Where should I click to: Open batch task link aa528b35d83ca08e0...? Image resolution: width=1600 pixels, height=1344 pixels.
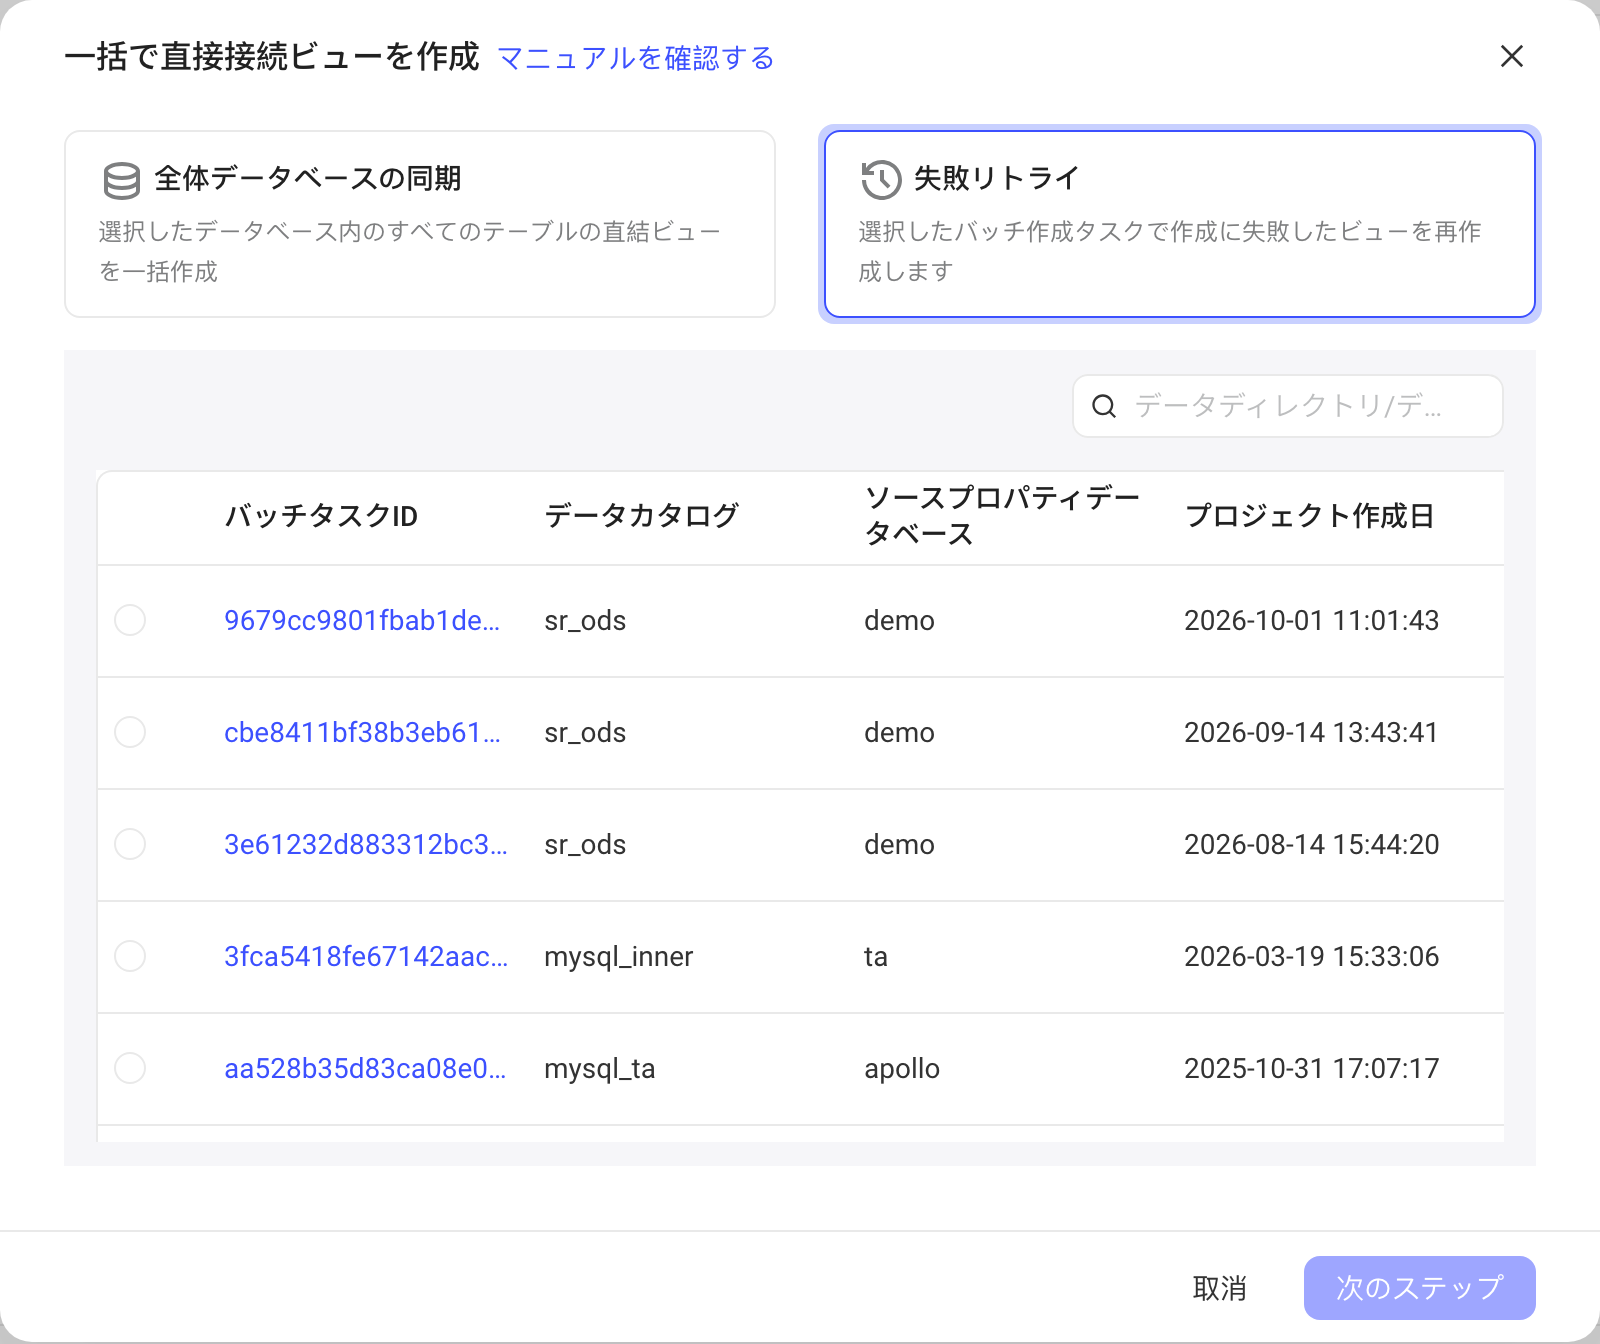[x=365, y=1068]
